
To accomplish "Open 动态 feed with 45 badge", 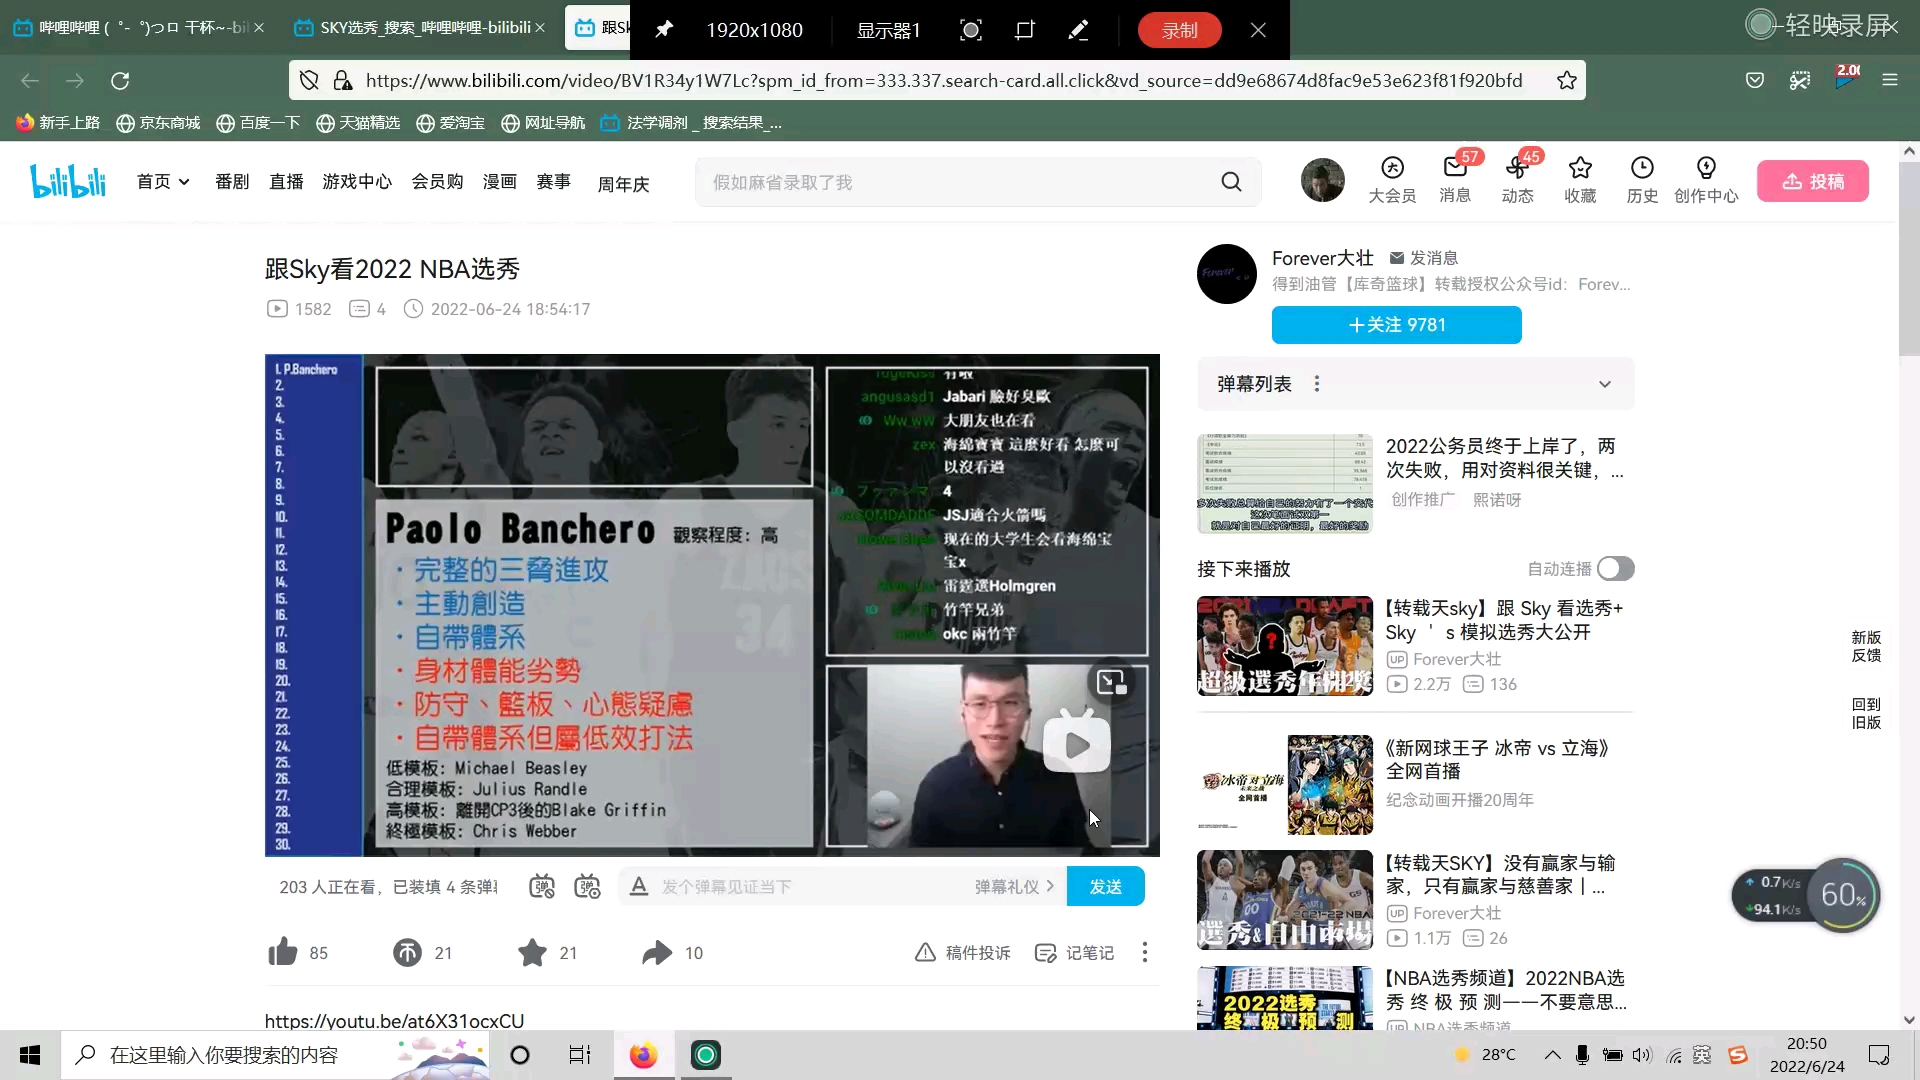I will pyautogui.click(x=1517, y=181).
